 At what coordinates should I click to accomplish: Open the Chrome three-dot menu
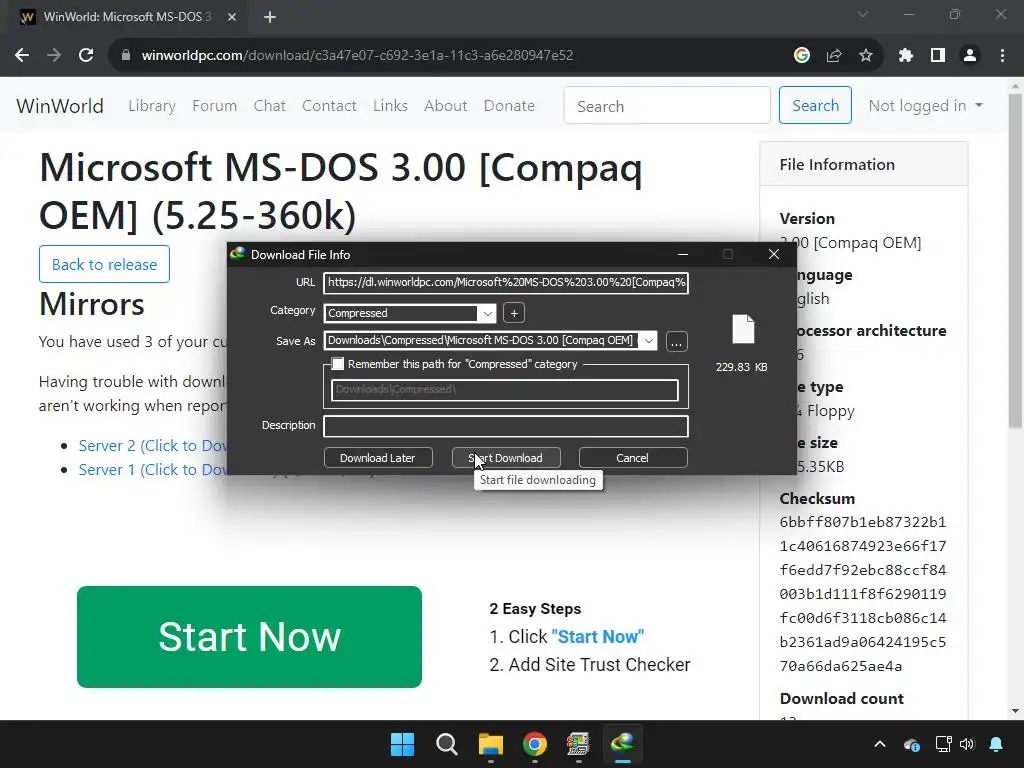pyautogui.click(x=1002, y=56)
